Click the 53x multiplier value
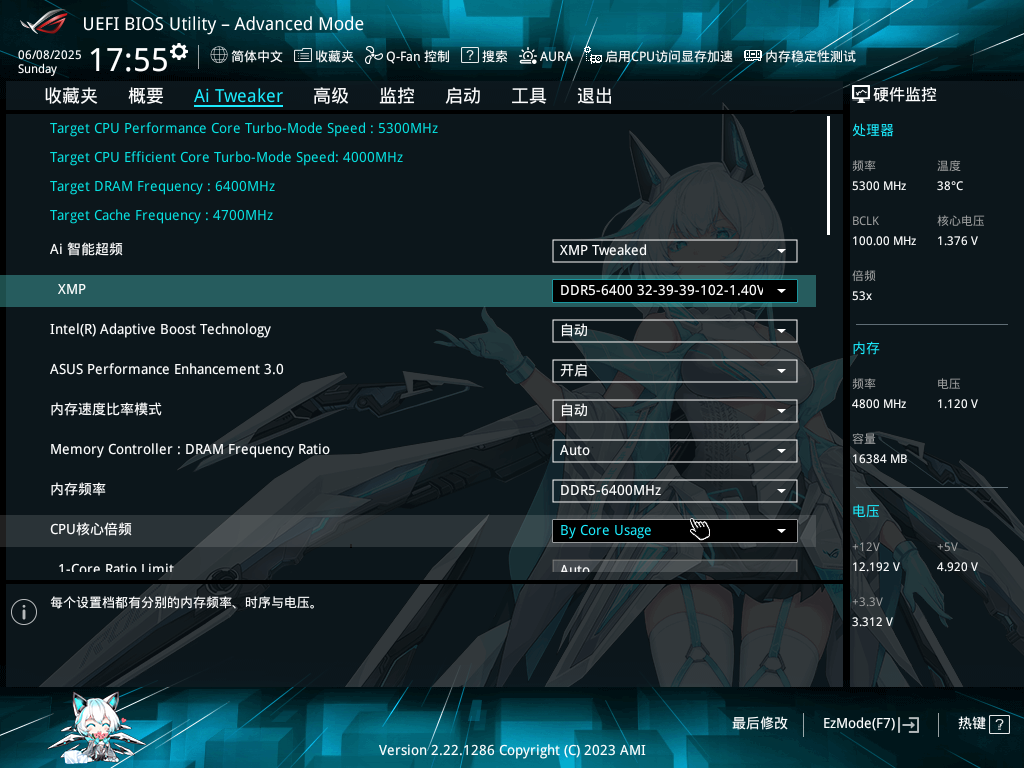This screenshot has height=768, width=1024. pos(862,296)
